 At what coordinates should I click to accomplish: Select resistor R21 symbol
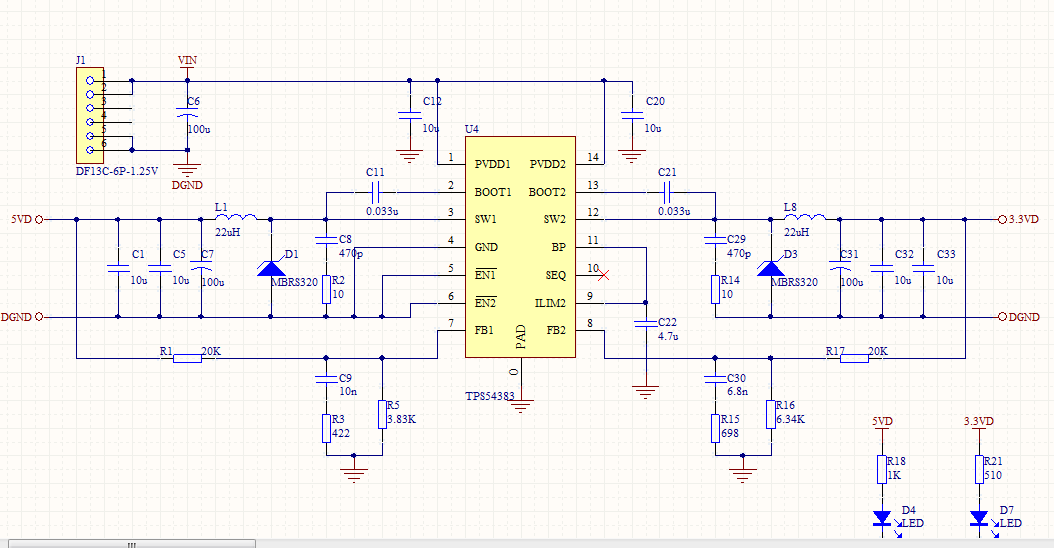[979, 469]
